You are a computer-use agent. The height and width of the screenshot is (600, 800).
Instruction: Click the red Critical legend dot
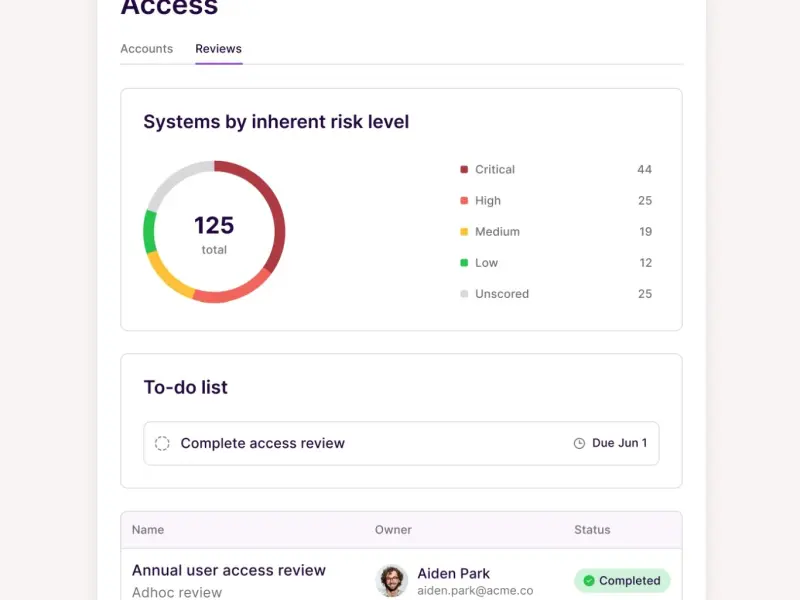(464, 170)
